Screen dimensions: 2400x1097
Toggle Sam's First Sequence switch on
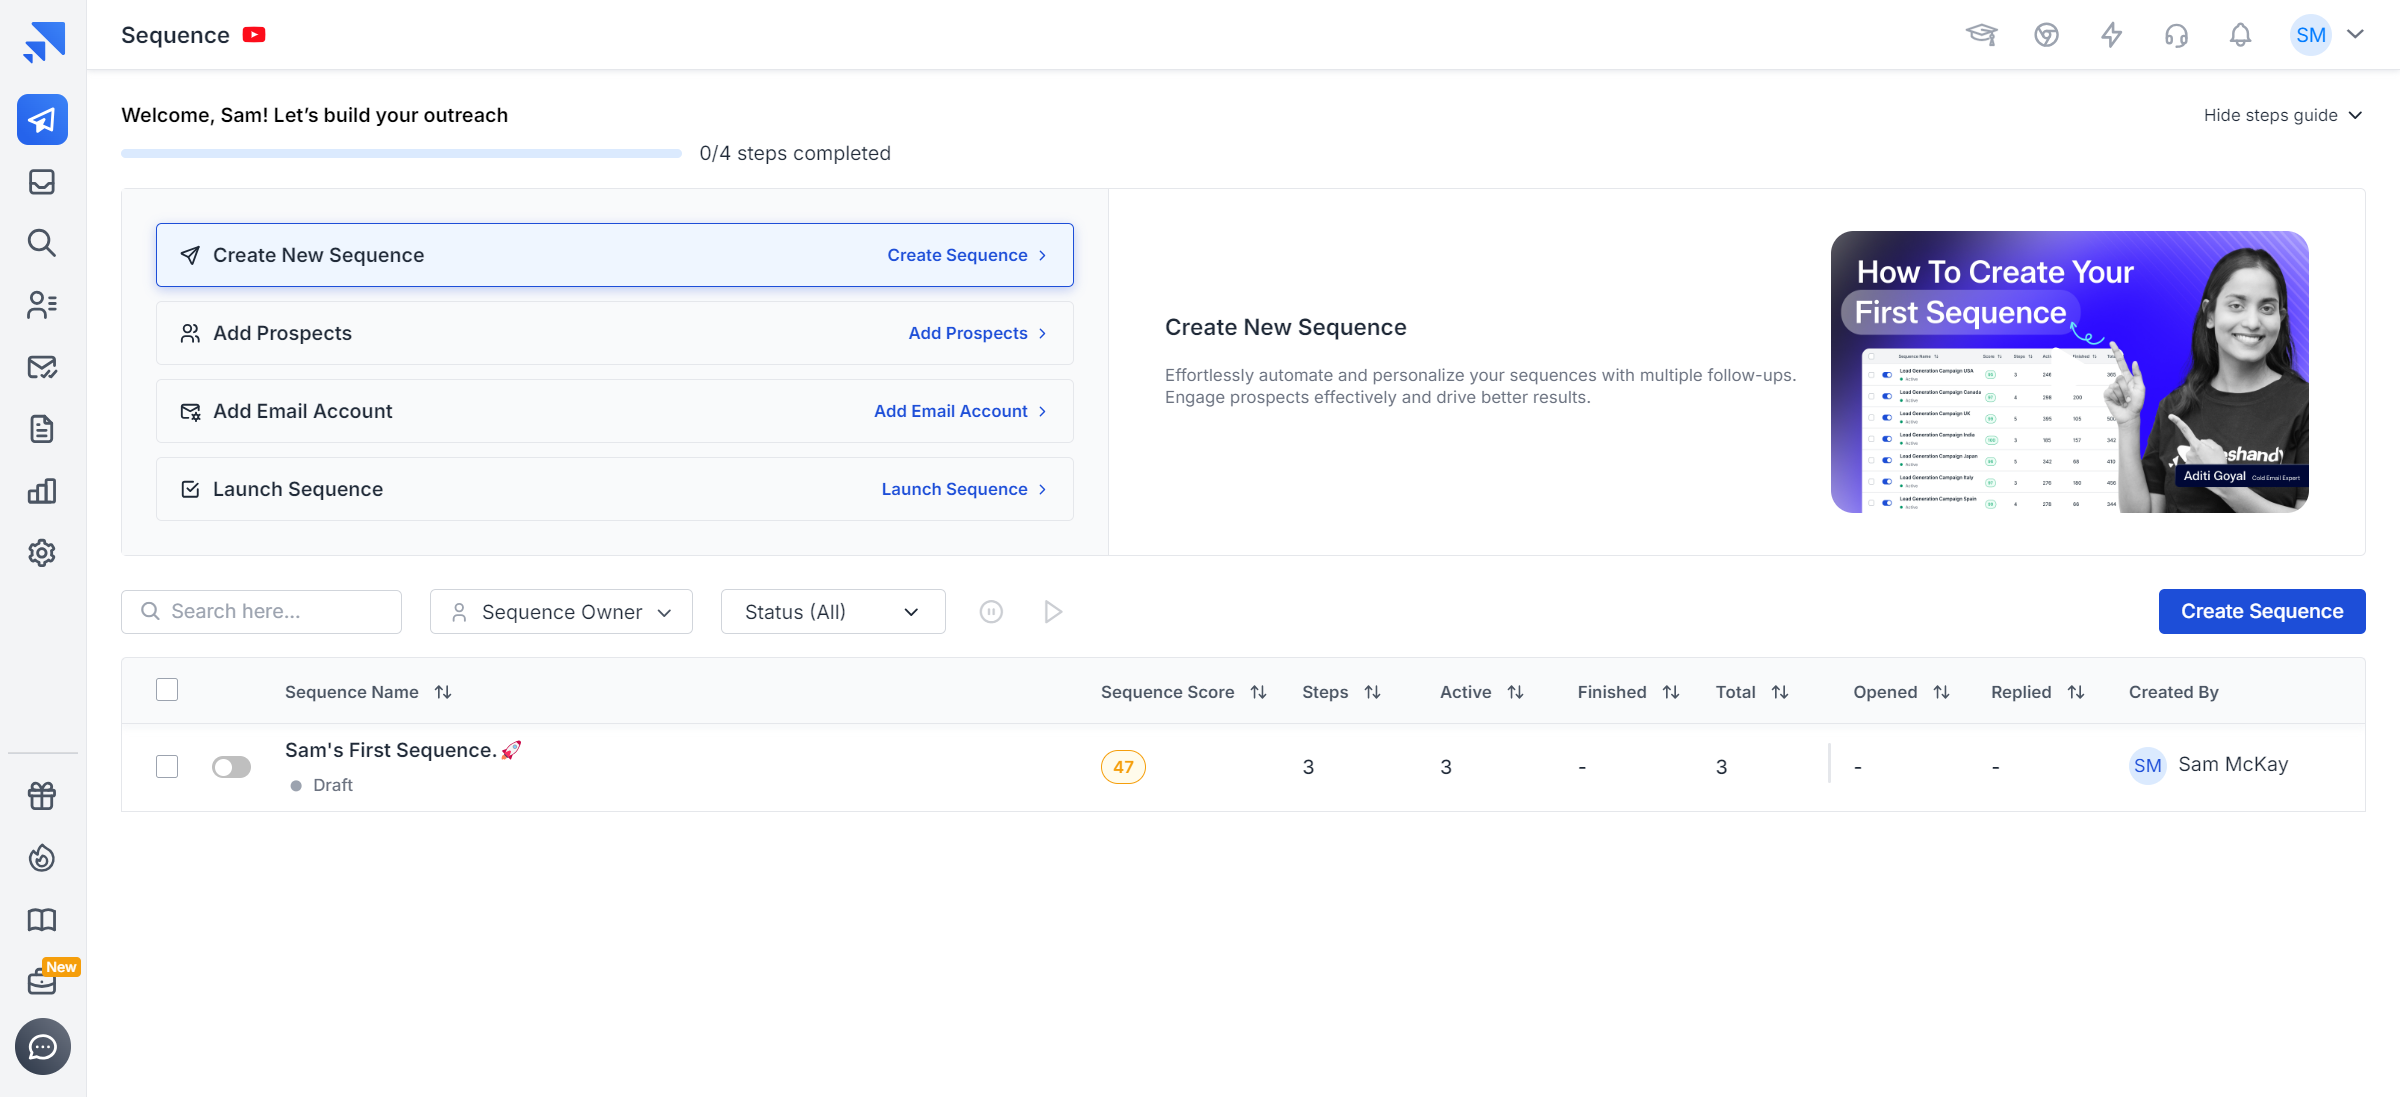coord(231,767)
